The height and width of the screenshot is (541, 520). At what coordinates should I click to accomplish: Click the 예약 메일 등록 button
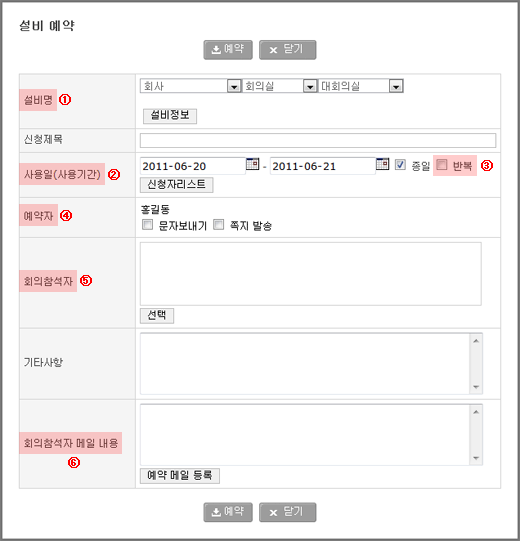[179, 476]
